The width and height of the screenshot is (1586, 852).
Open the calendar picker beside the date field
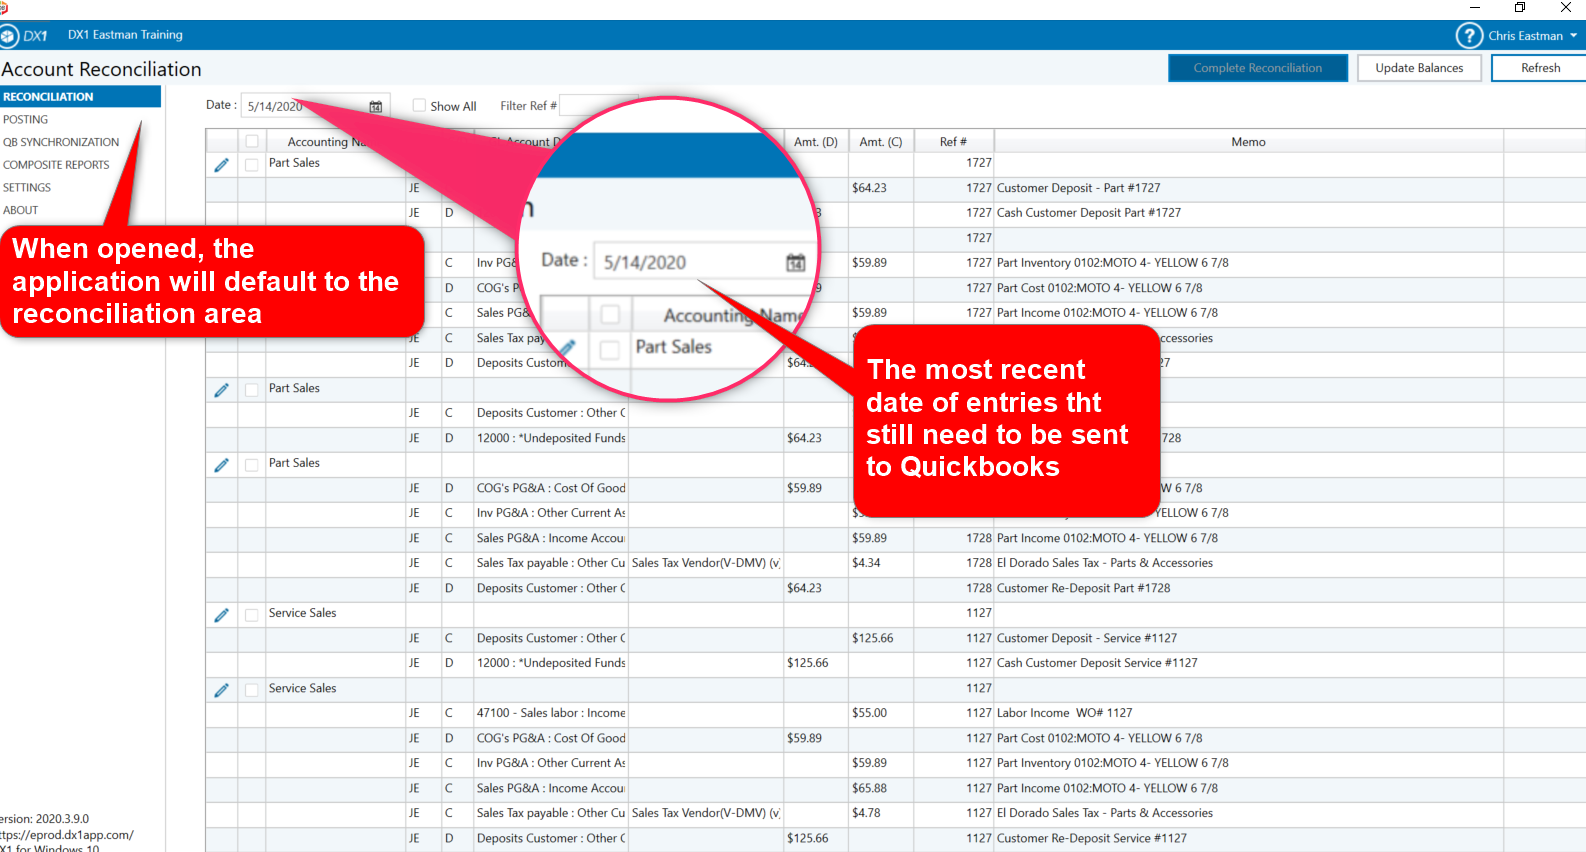(x=376, y=107)
